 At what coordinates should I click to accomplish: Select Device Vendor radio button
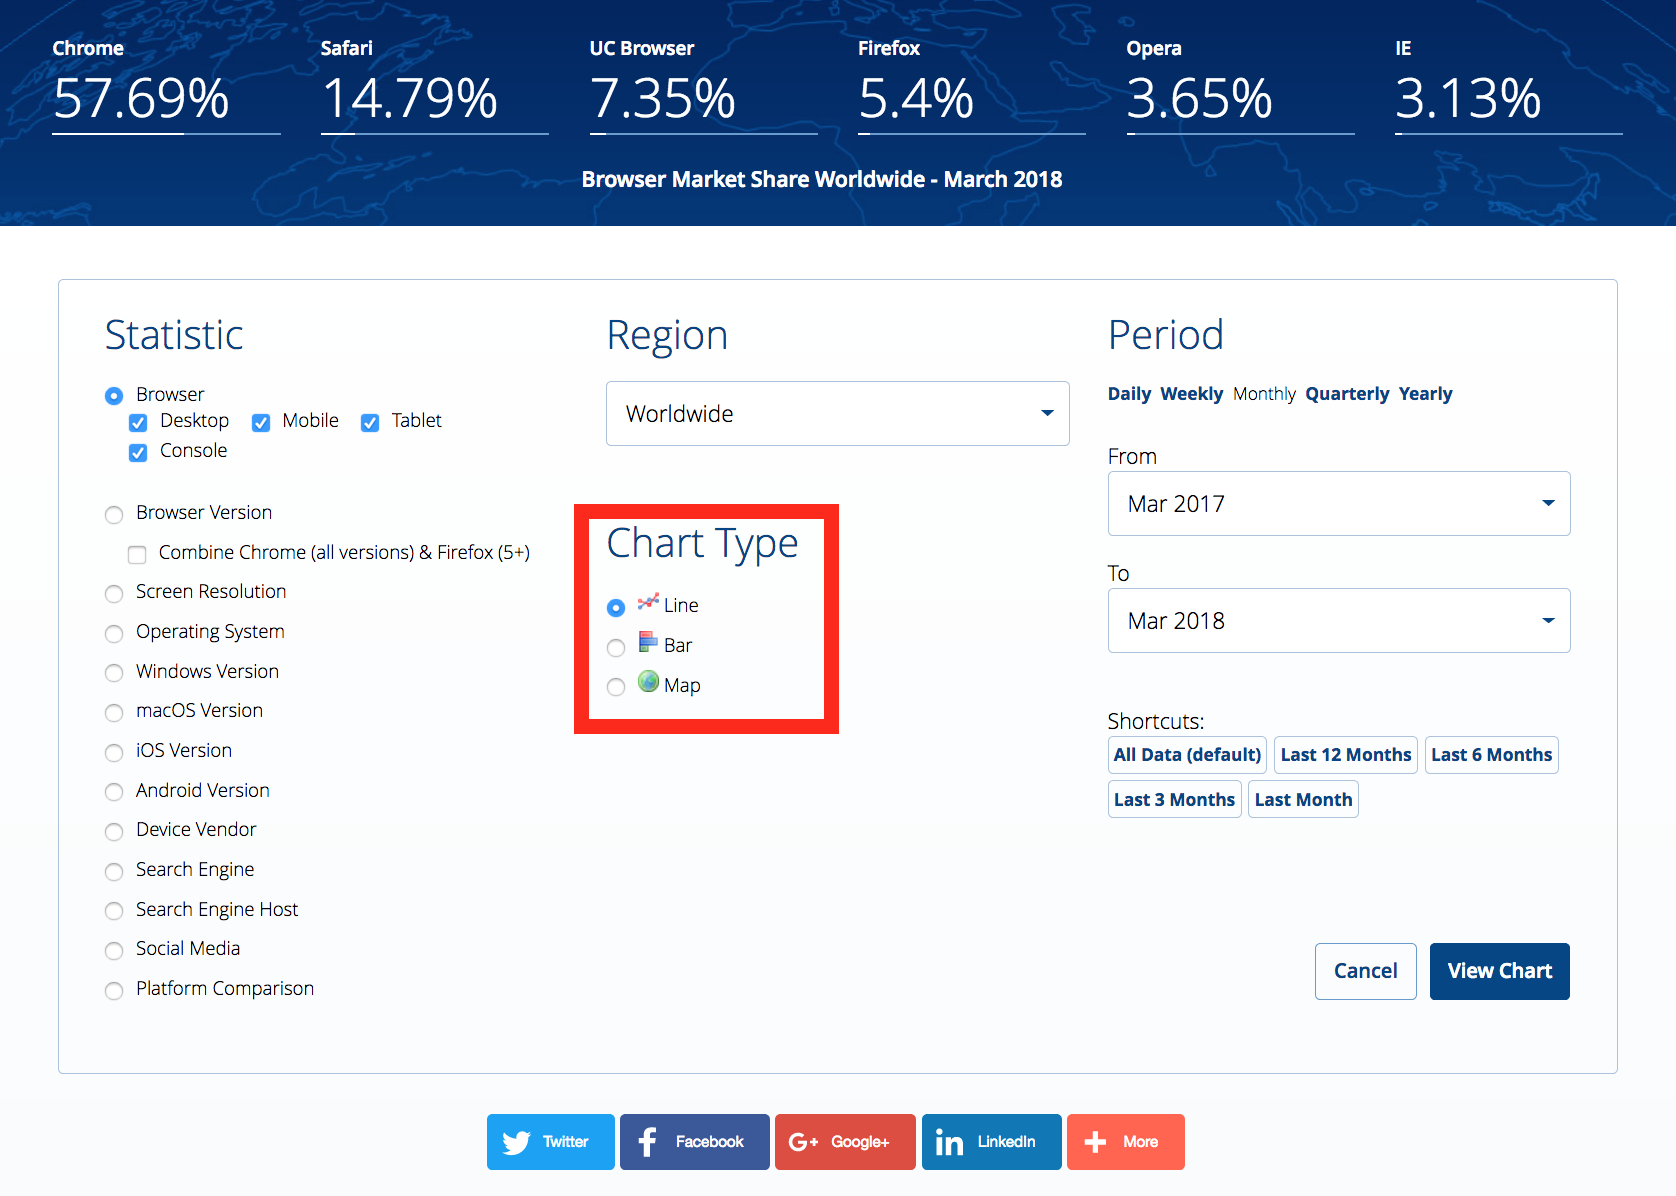114,831
